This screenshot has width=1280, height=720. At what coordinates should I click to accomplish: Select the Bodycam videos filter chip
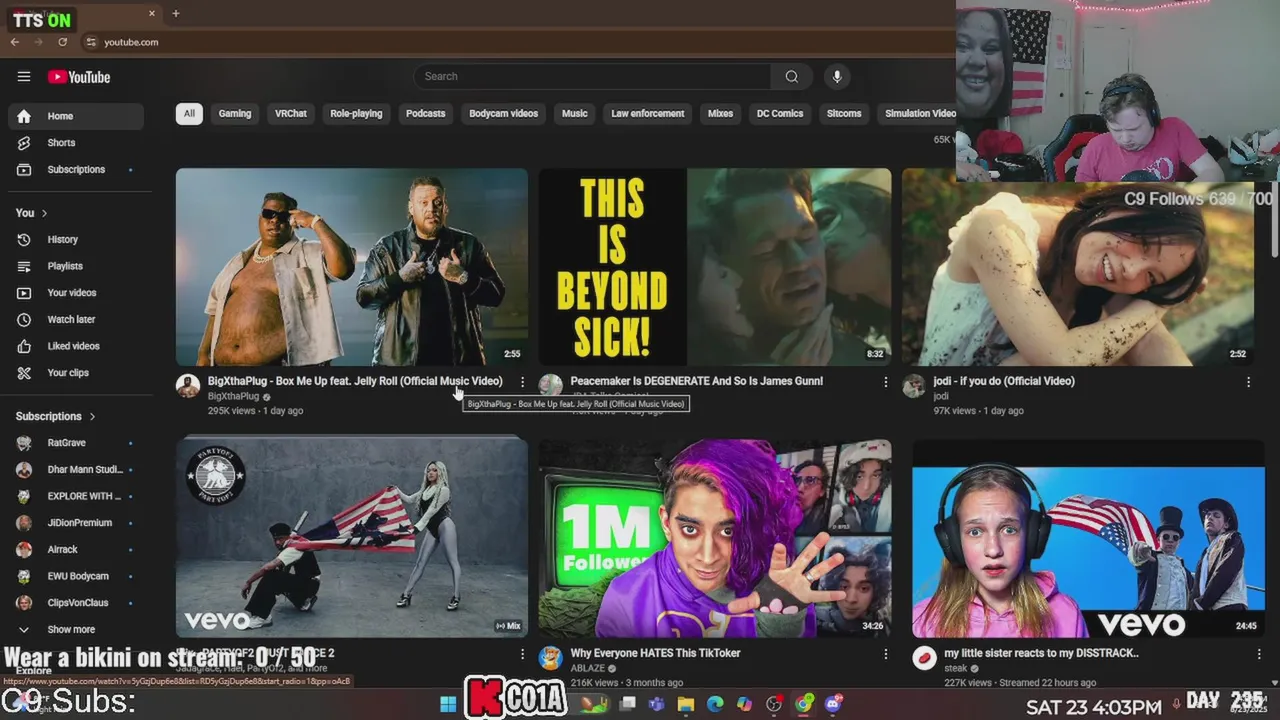pyautogui.click(x=504, y=114)
